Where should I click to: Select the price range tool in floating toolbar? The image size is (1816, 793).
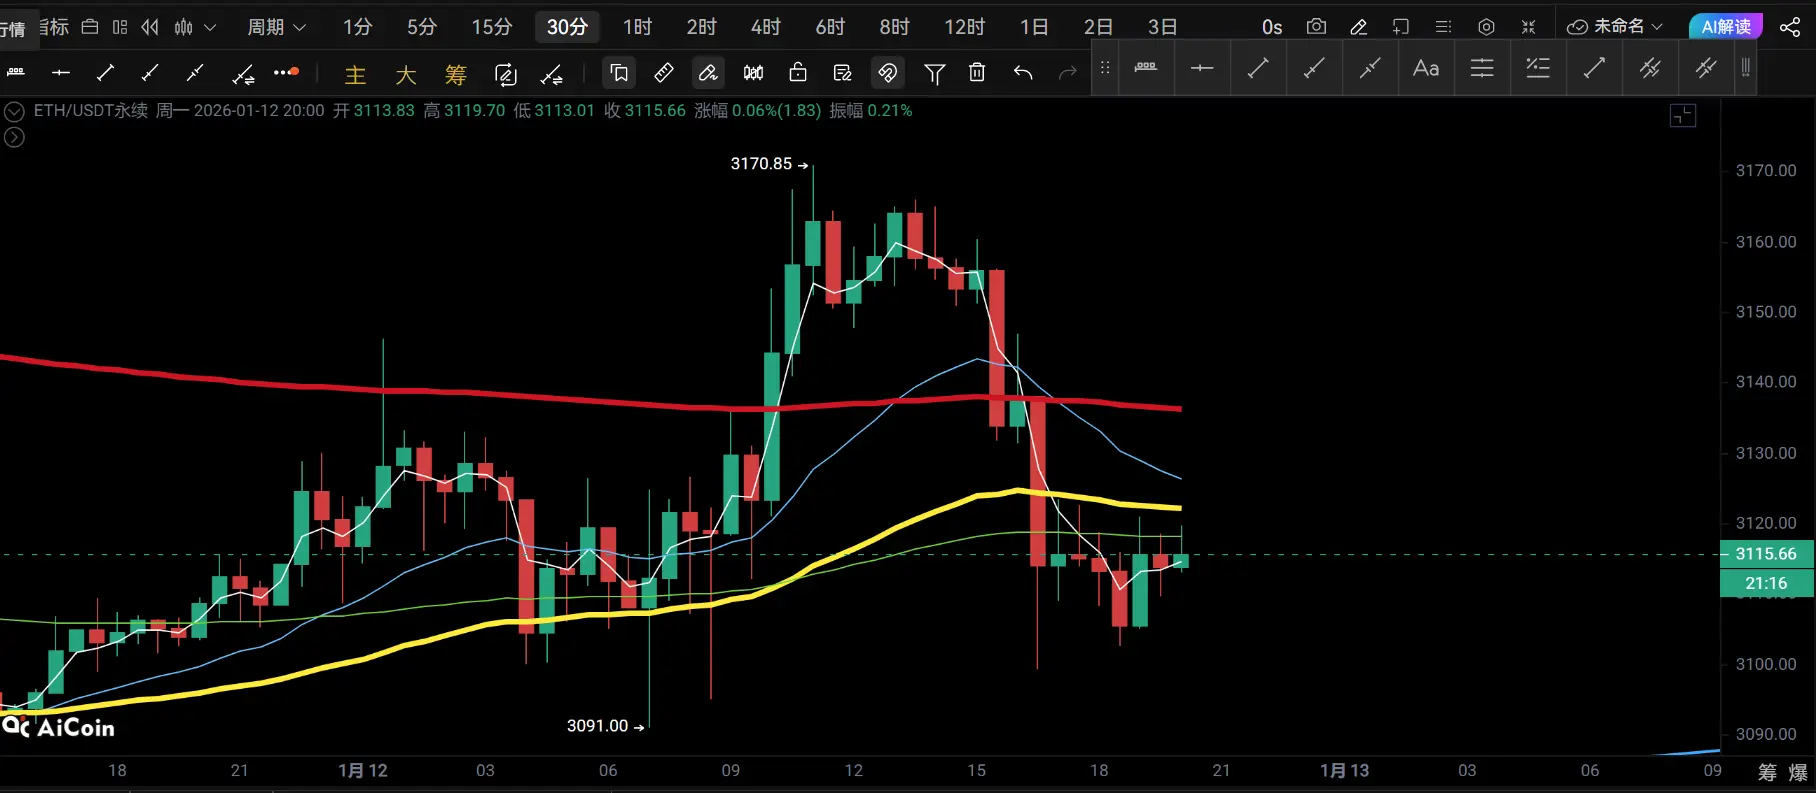(1146, 68)
